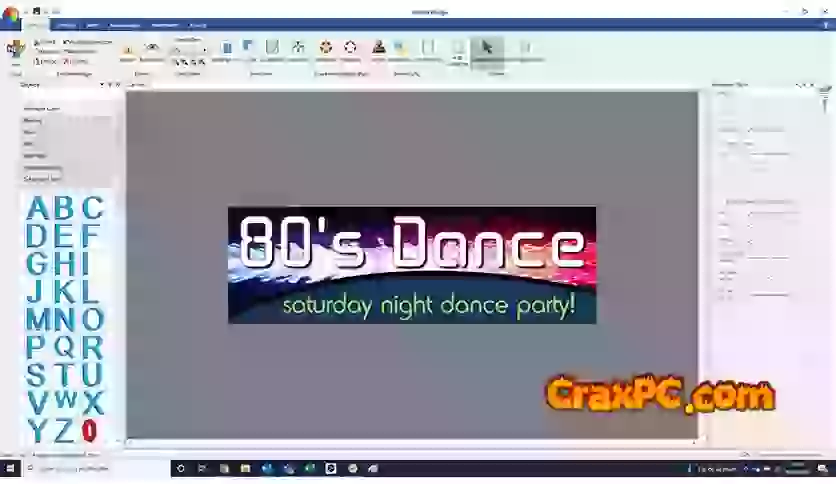
Task: Select the letter U thumbnail
Action: tap(92, 374)
